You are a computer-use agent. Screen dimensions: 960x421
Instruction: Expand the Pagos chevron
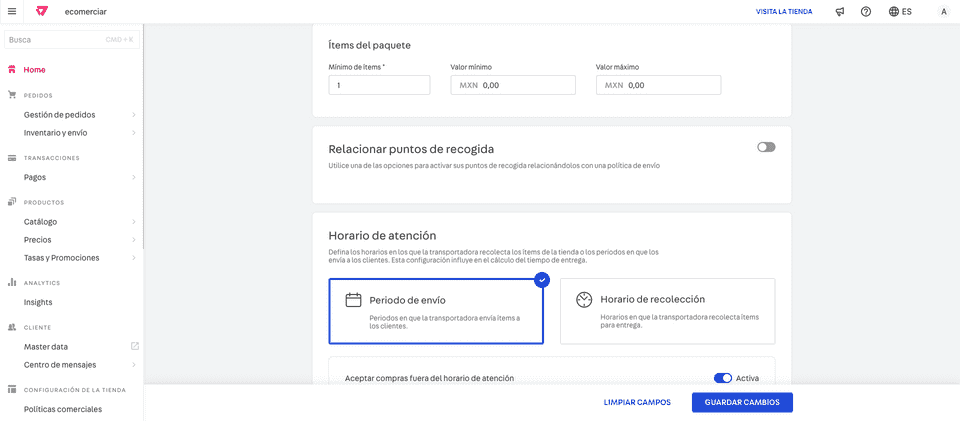(x=133, y=177)
